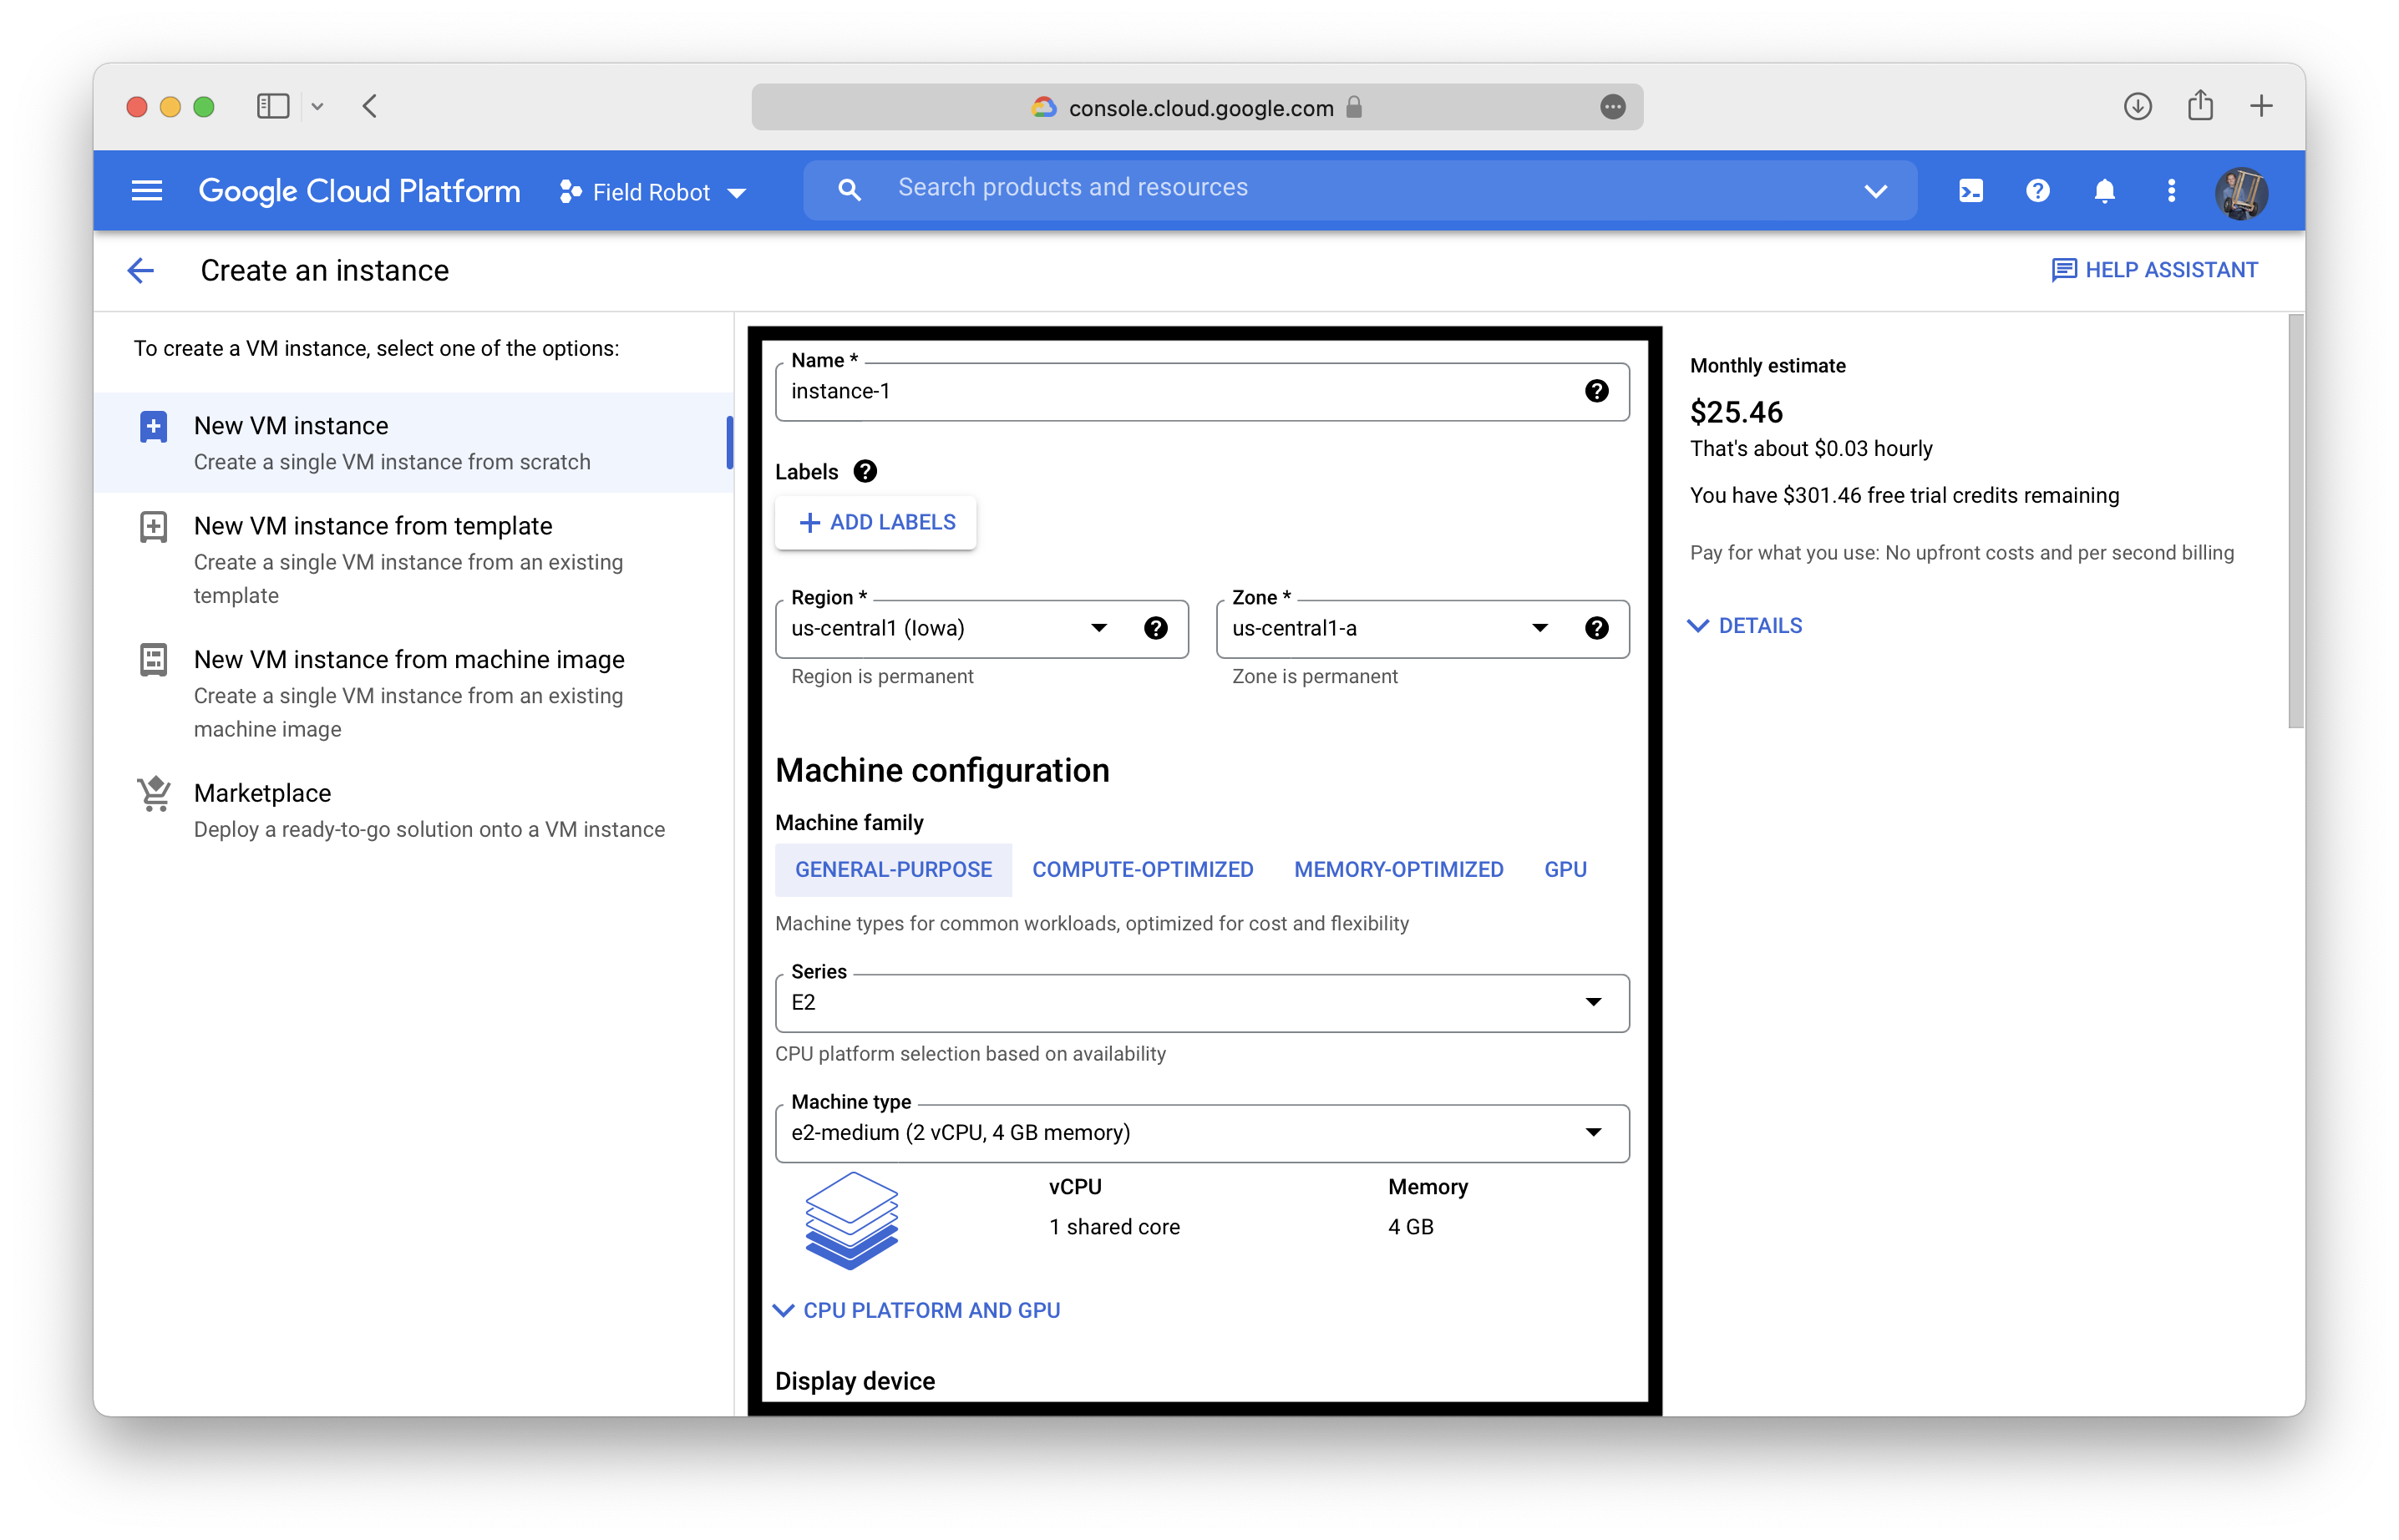The height and width of the screenshot is (1540, 2399).
Task: Go back using the blue arrow
Action: pos(141,270)
